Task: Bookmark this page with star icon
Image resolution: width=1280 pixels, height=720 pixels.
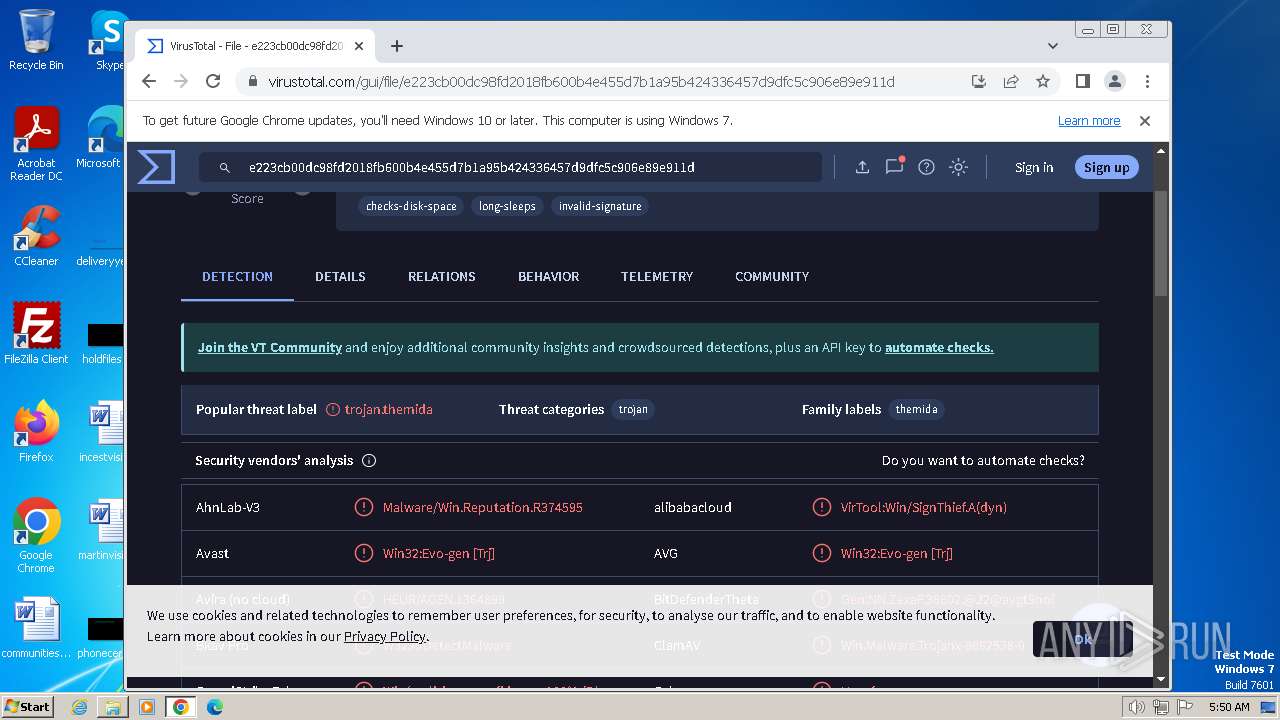Action: (1043, 82)
